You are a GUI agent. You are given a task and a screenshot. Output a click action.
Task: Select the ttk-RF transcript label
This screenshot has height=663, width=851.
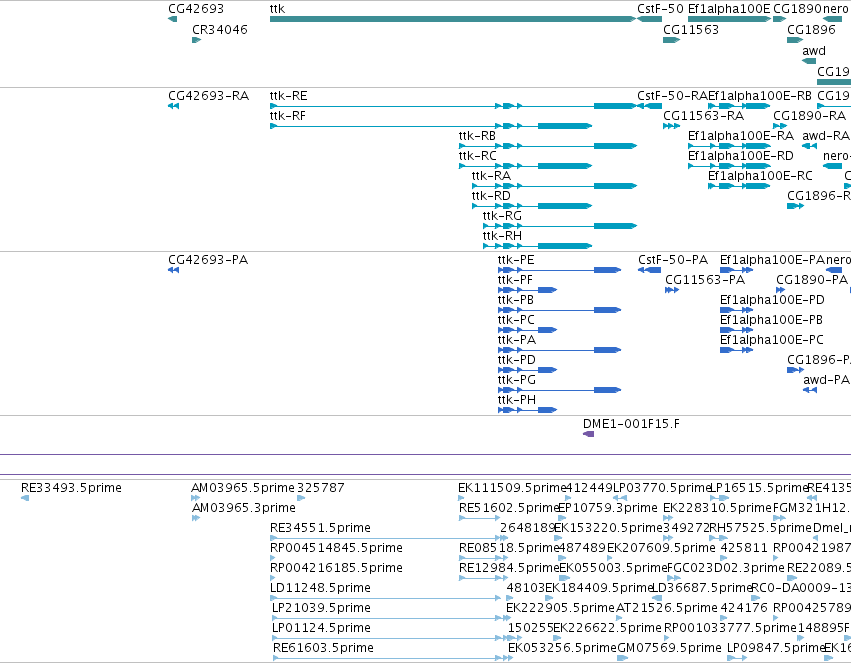(x=288, y=116)
